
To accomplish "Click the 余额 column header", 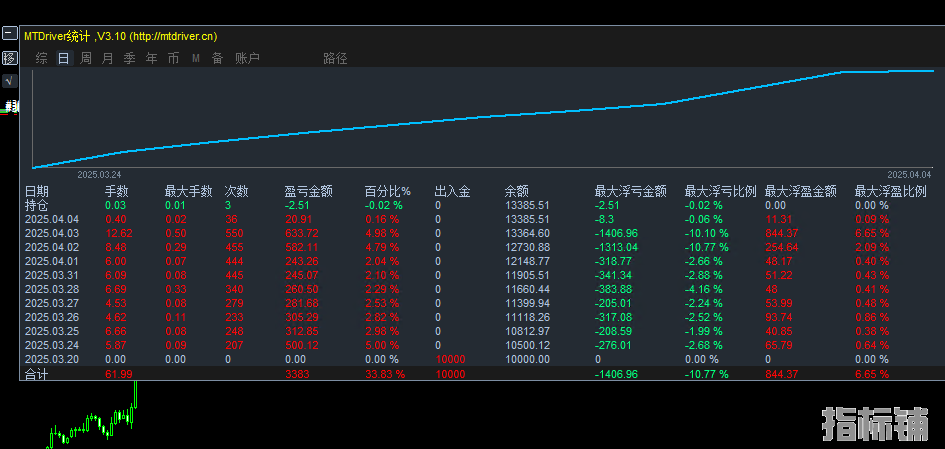I will 516,192.
